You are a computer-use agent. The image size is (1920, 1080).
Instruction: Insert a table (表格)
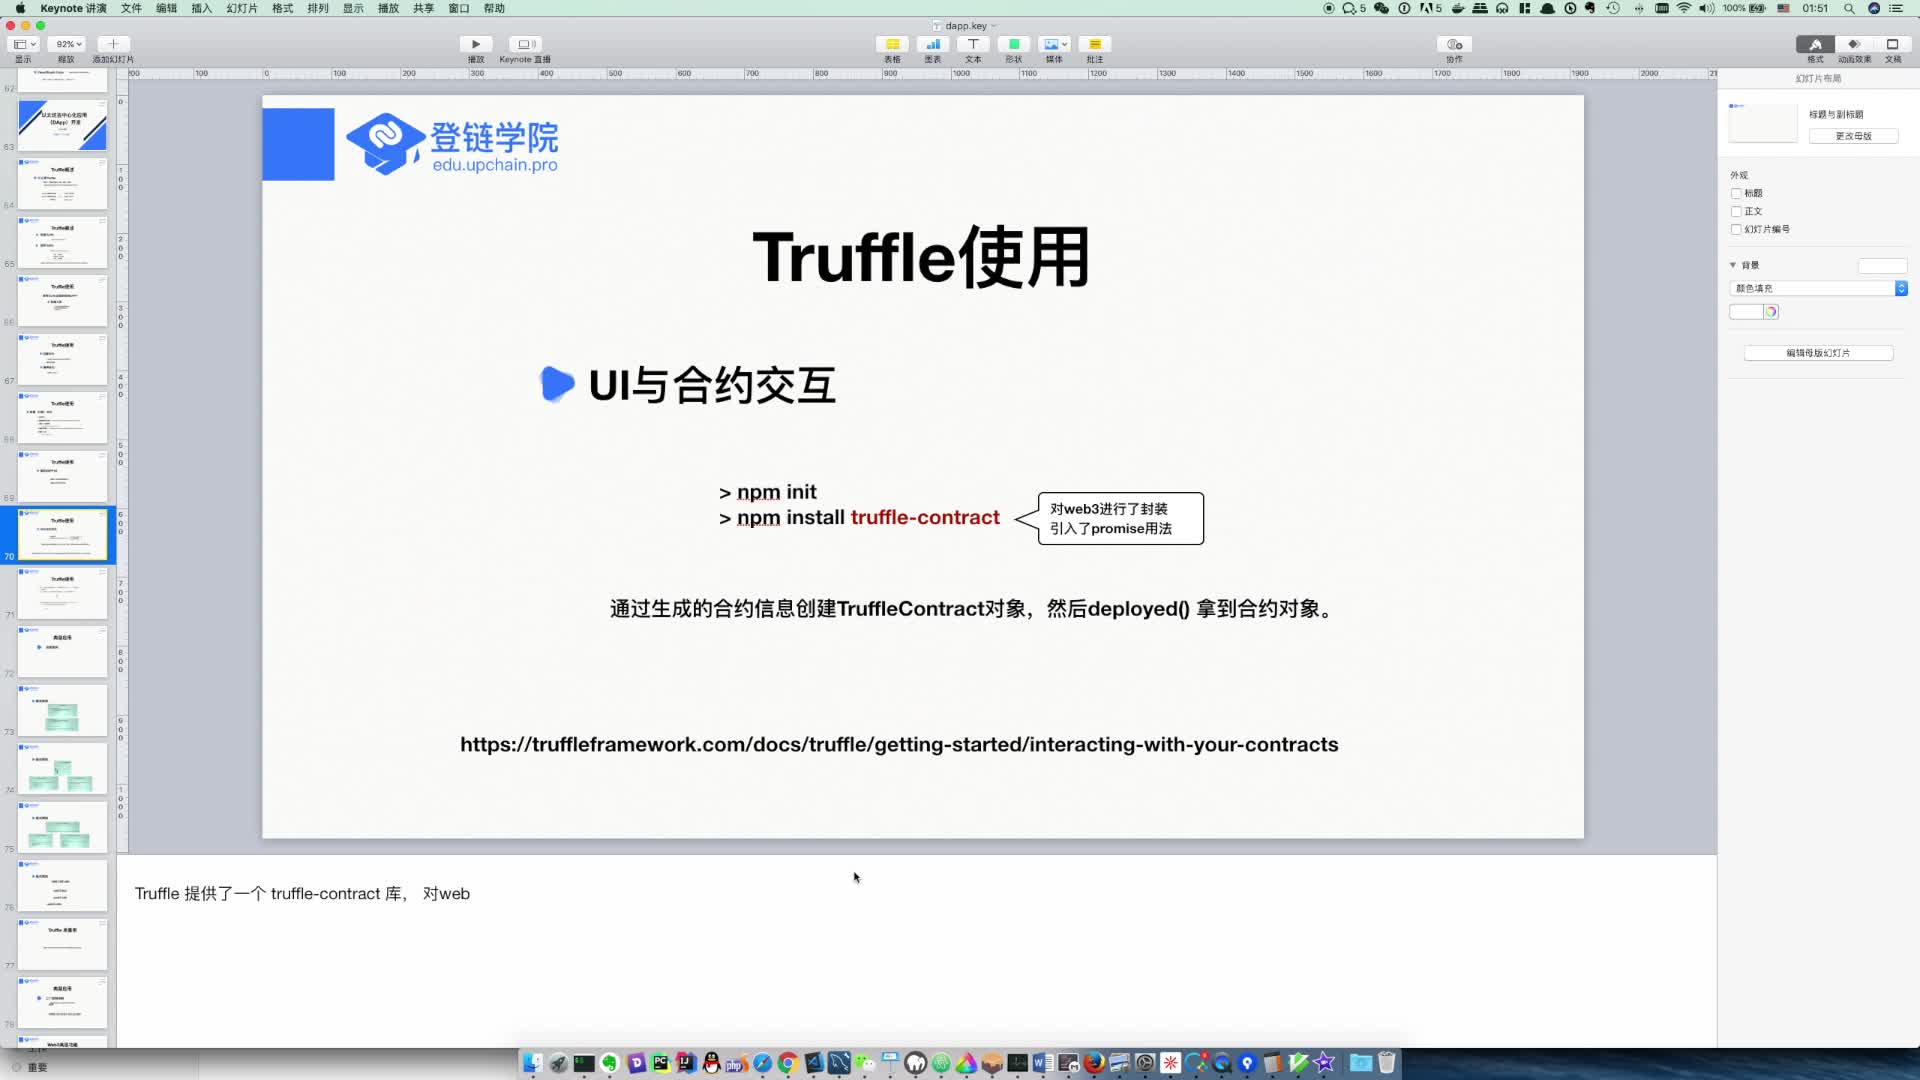(x=892, y=44)
